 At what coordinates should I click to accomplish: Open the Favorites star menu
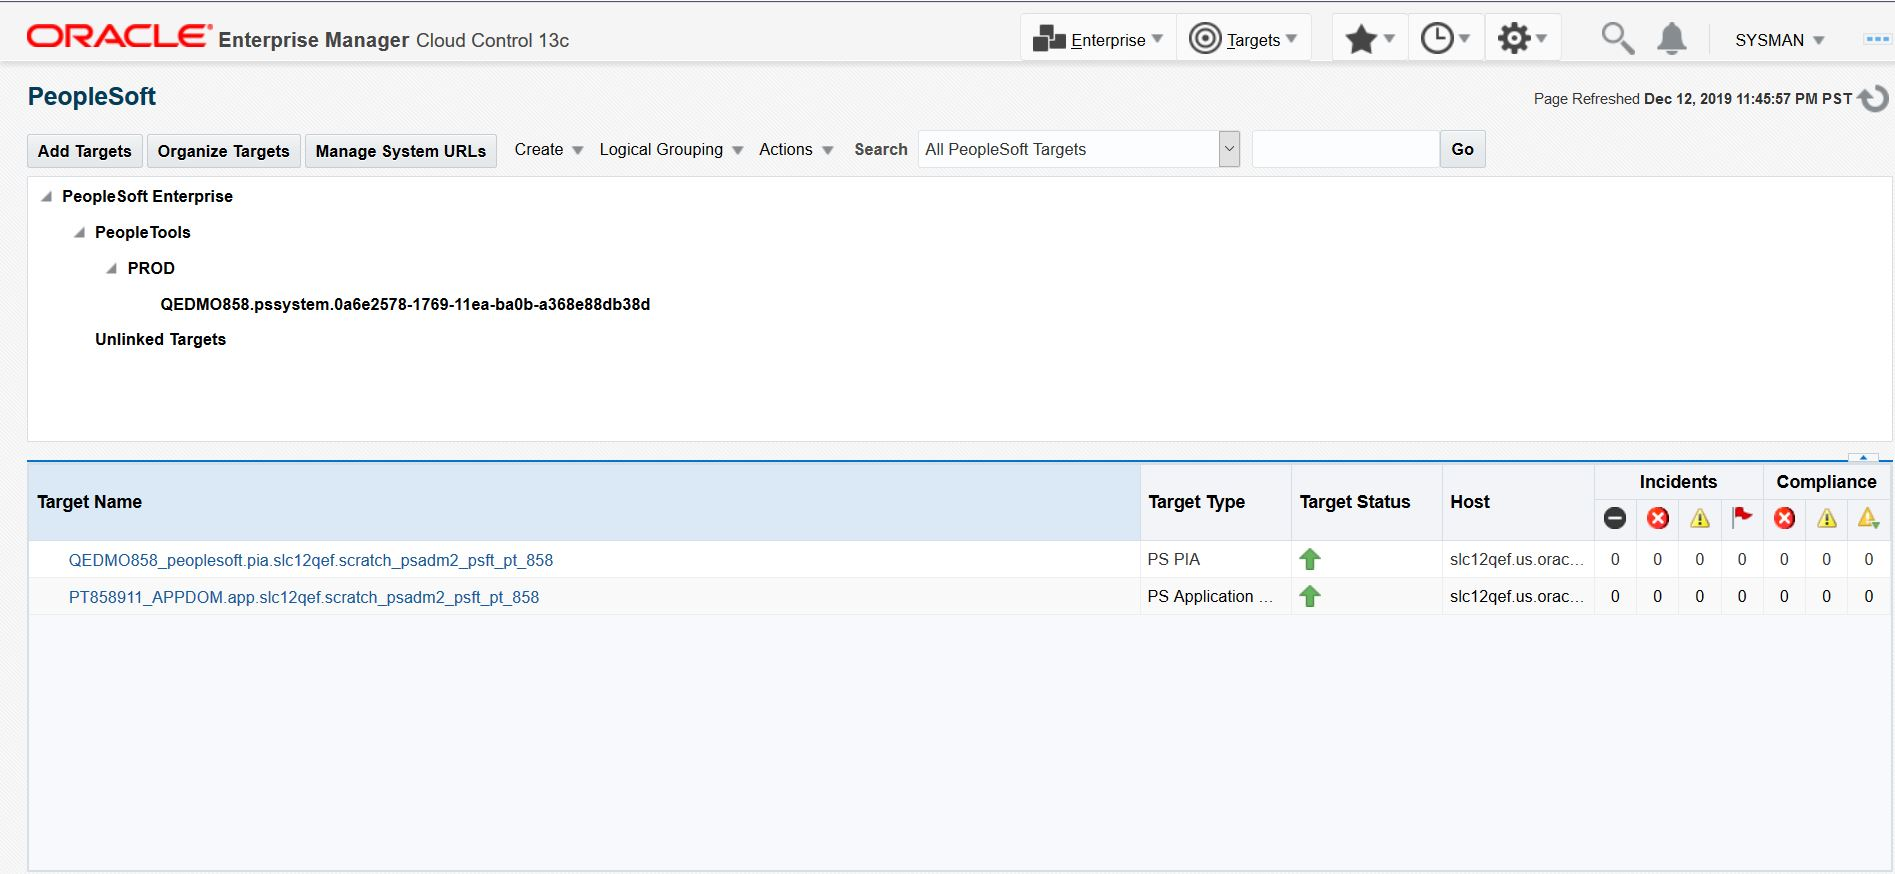[1369, 39]
